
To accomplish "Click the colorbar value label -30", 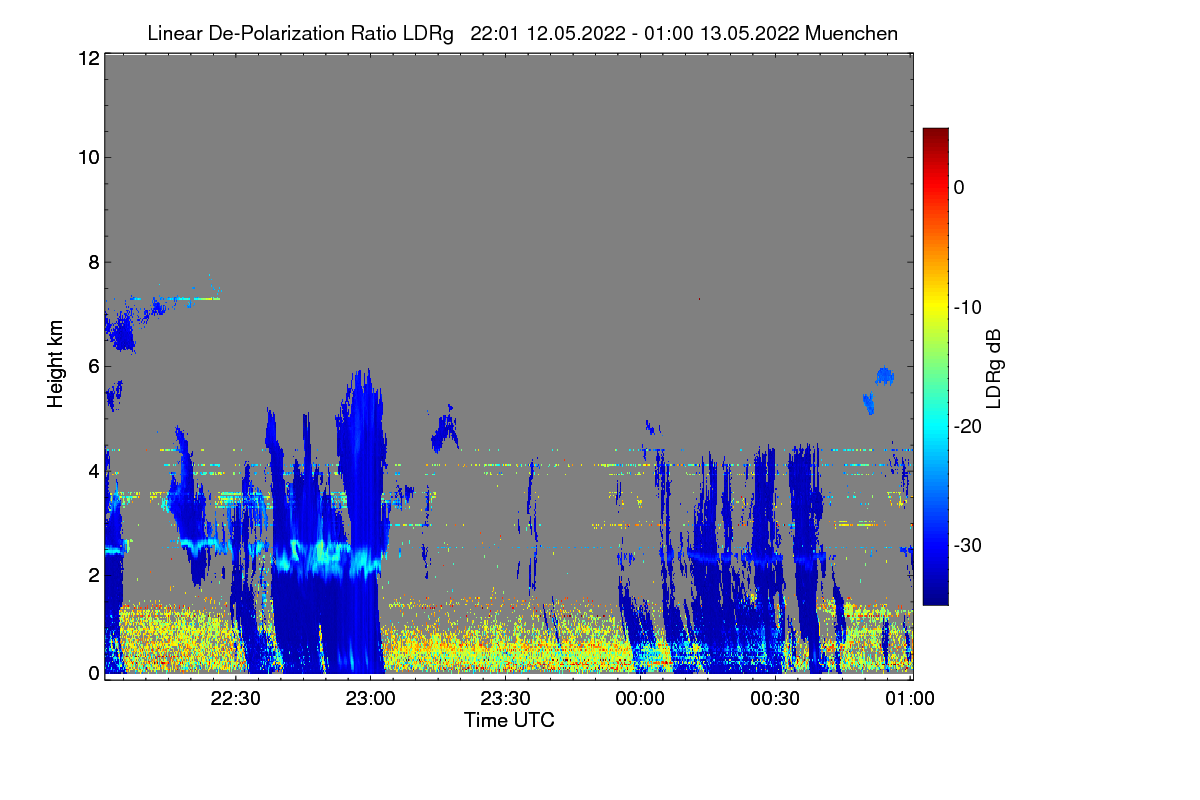I will [968, 546].
